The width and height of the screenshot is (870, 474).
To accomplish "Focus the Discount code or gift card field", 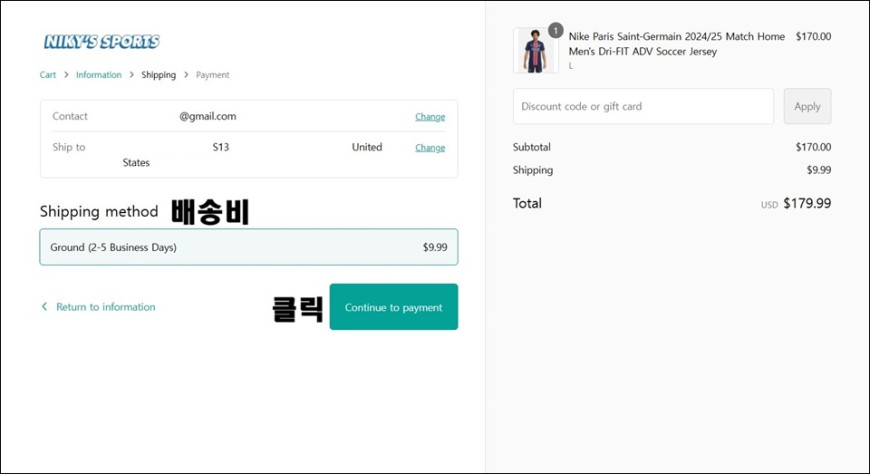I will point(643,106).
